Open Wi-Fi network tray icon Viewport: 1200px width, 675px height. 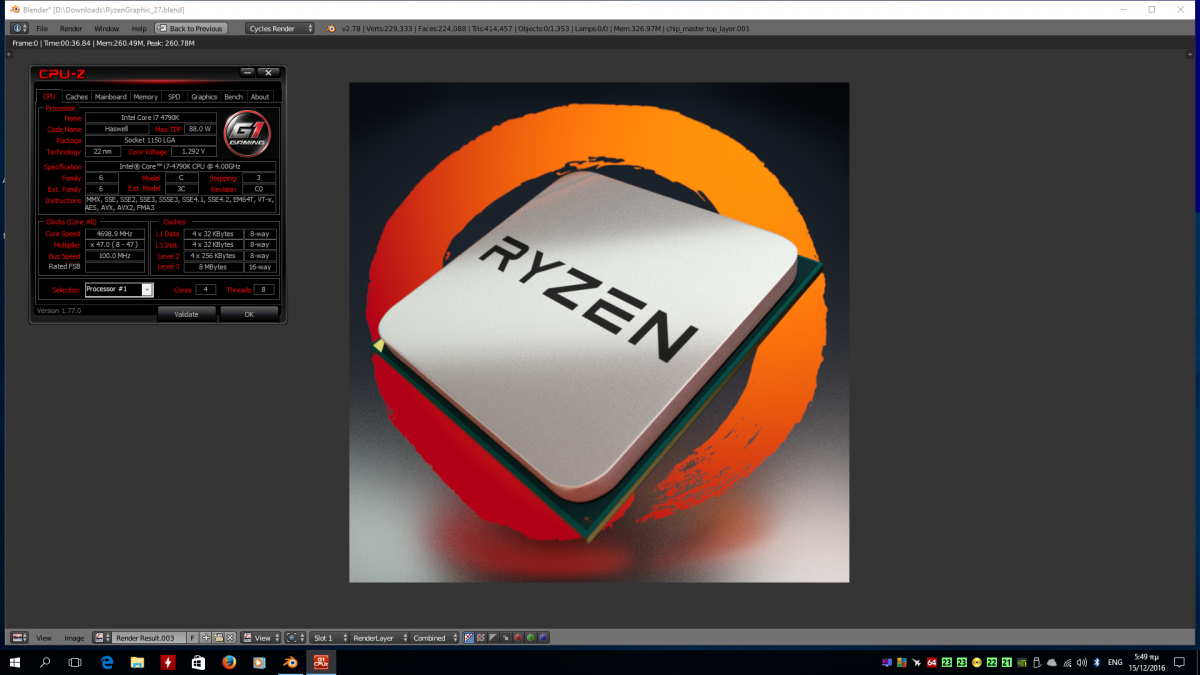1067,662
